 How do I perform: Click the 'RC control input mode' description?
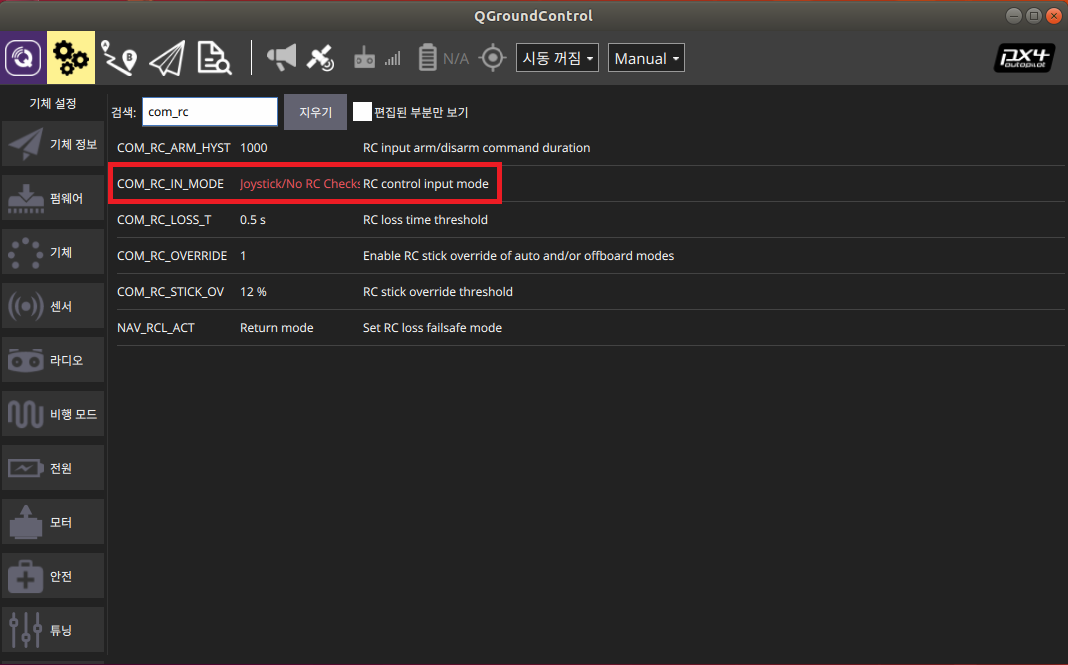426,184
